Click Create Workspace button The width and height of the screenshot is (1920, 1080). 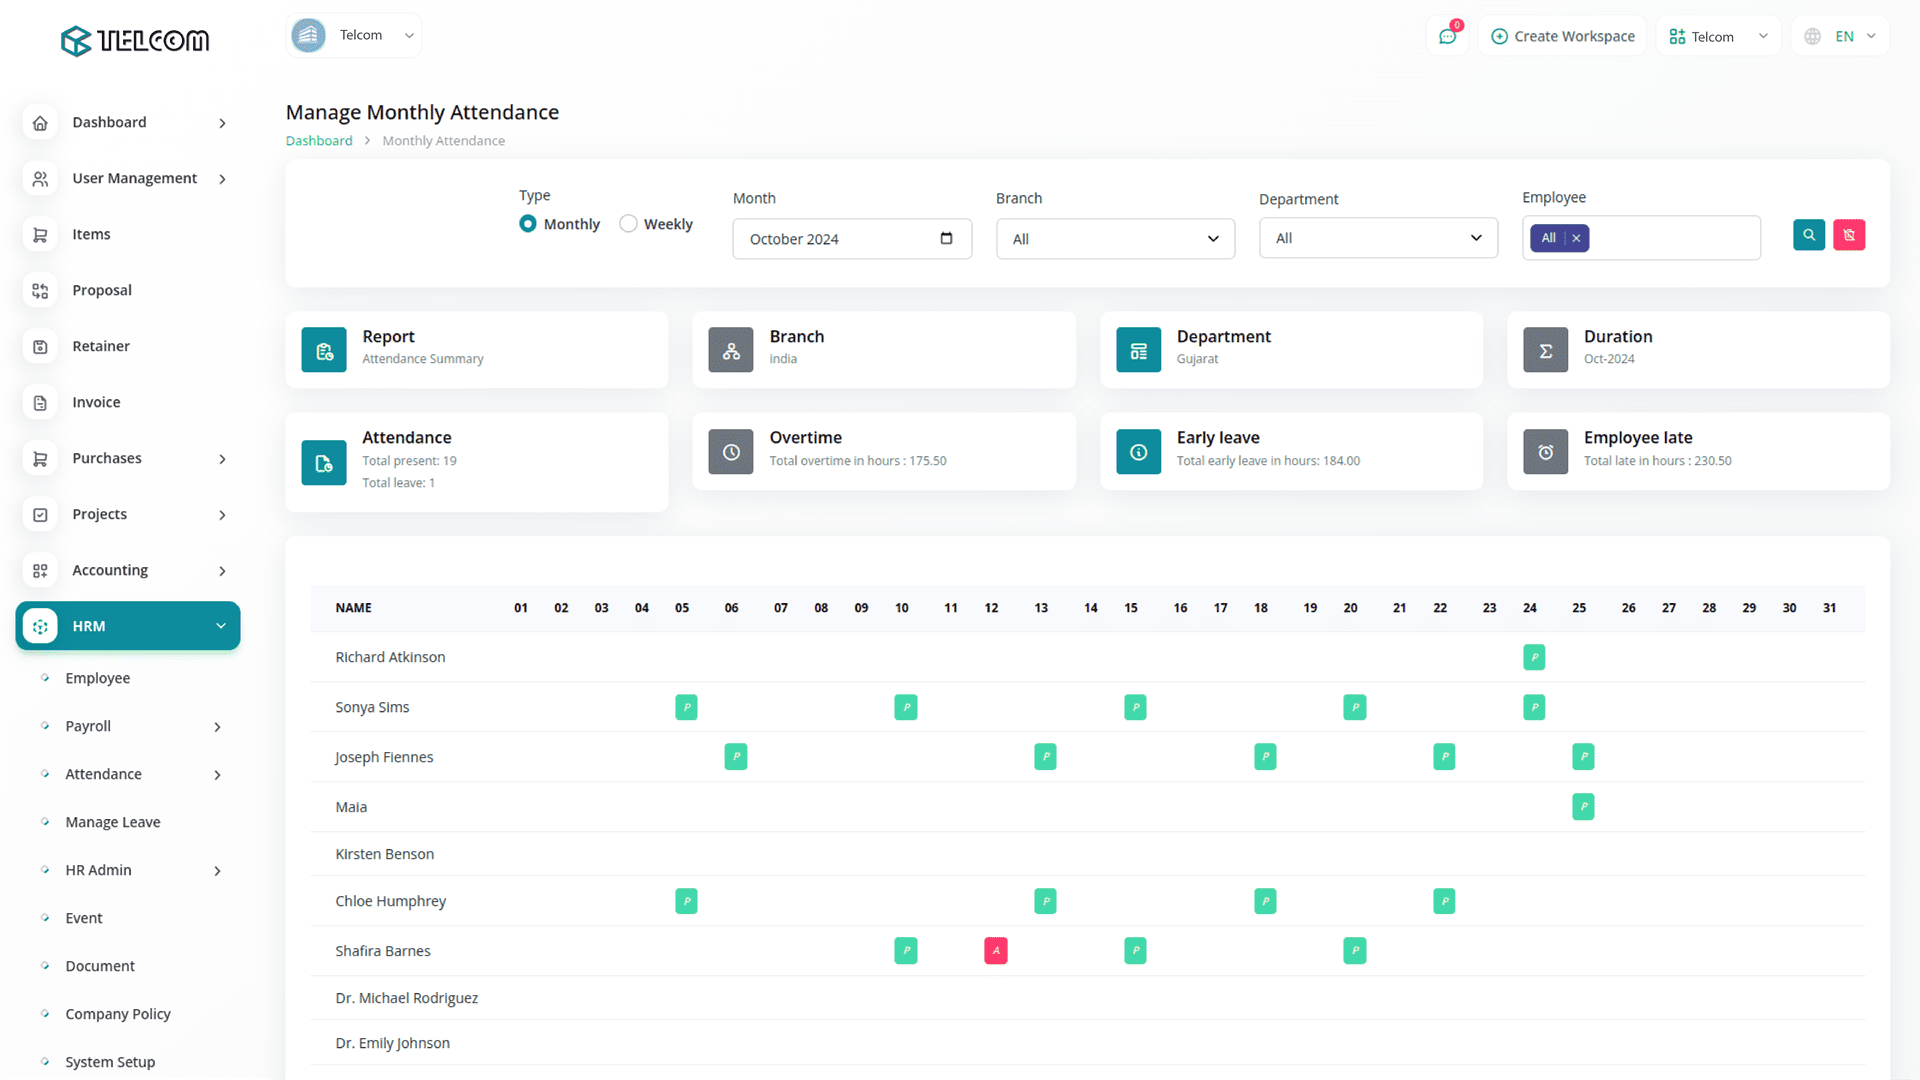[1563, 37]
